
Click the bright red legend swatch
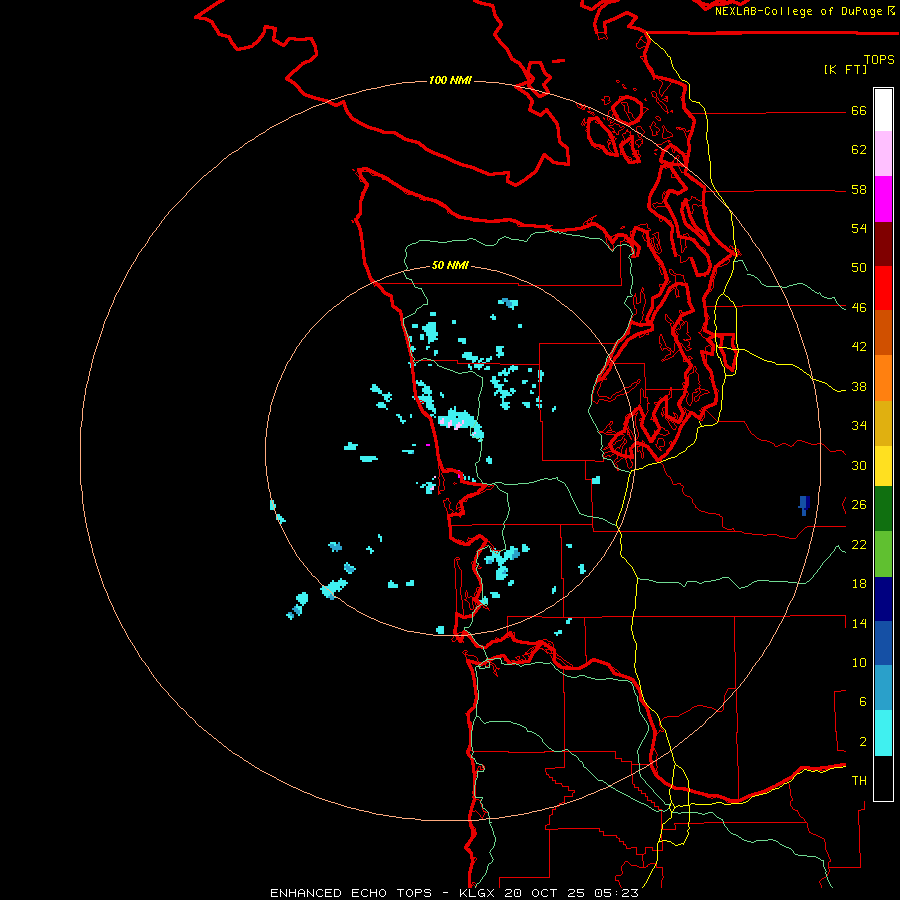pyautogui.click(x=883, y=288)
